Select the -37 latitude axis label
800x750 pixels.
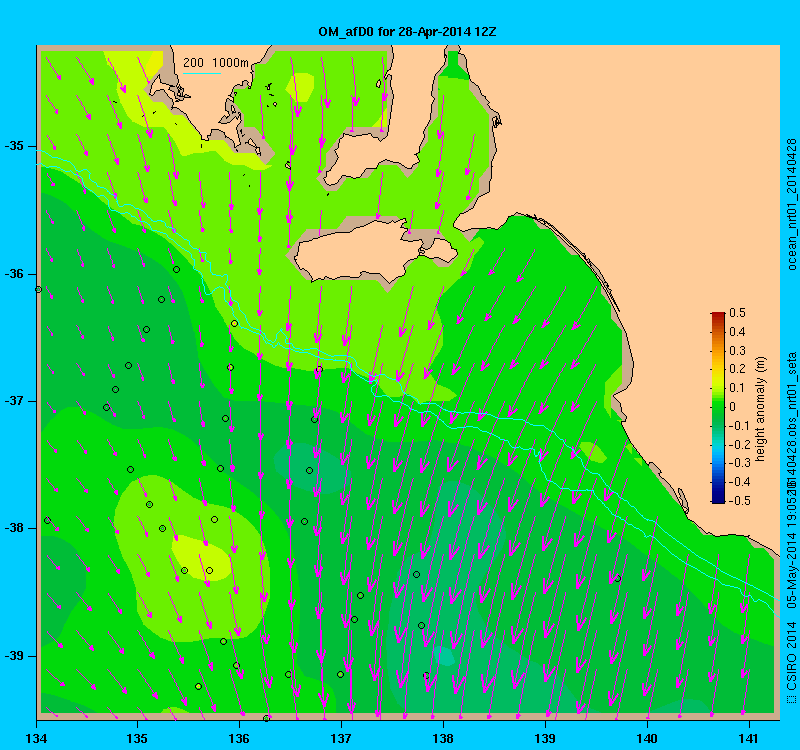coord(14,401)
